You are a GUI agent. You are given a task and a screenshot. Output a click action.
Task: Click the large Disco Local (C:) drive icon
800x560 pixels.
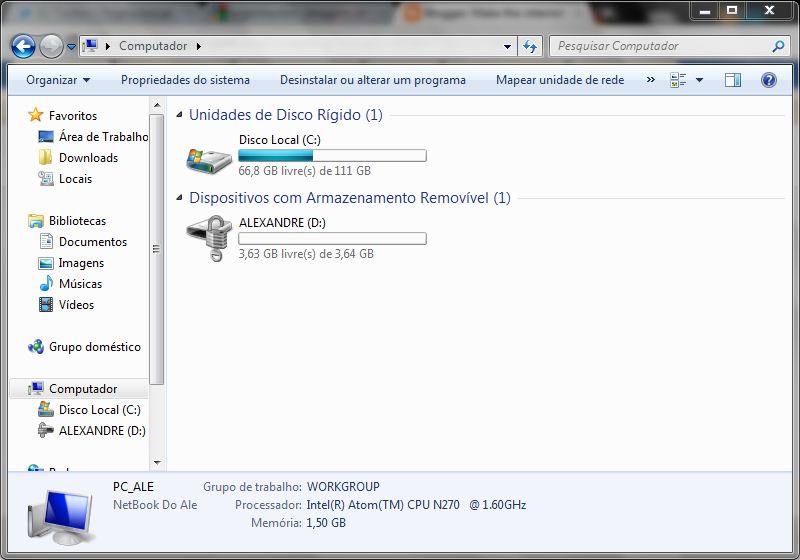pyautogui.click(x=209, y=160)
